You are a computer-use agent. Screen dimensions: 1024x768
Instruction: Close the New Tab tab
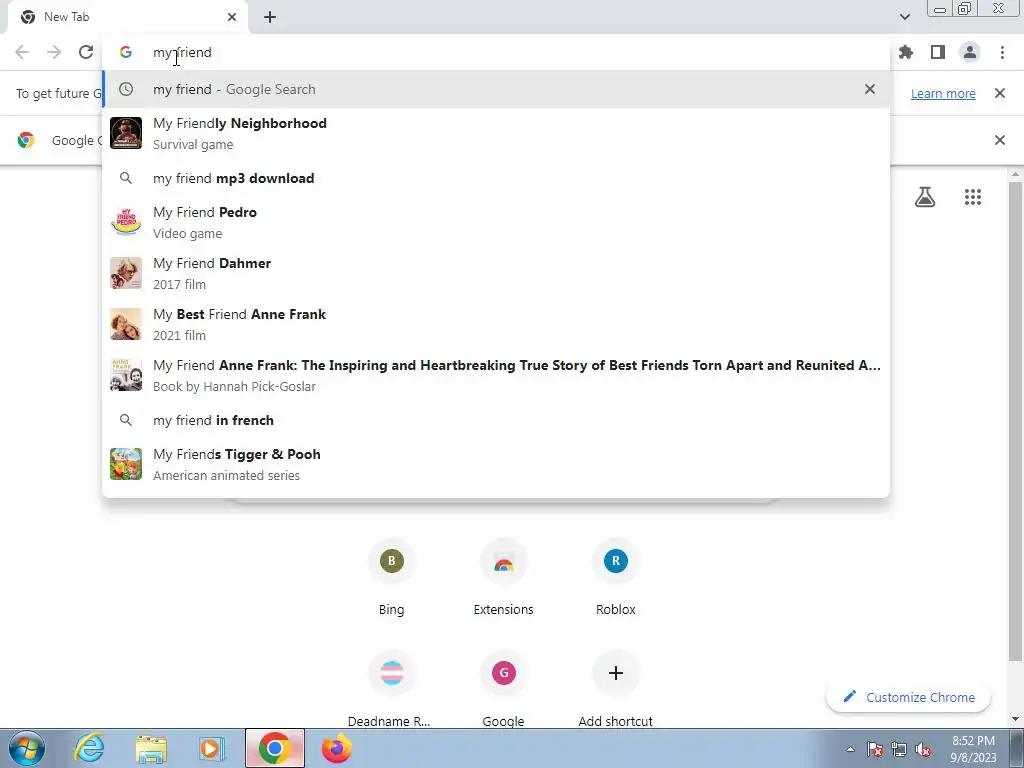pos(232,17)
